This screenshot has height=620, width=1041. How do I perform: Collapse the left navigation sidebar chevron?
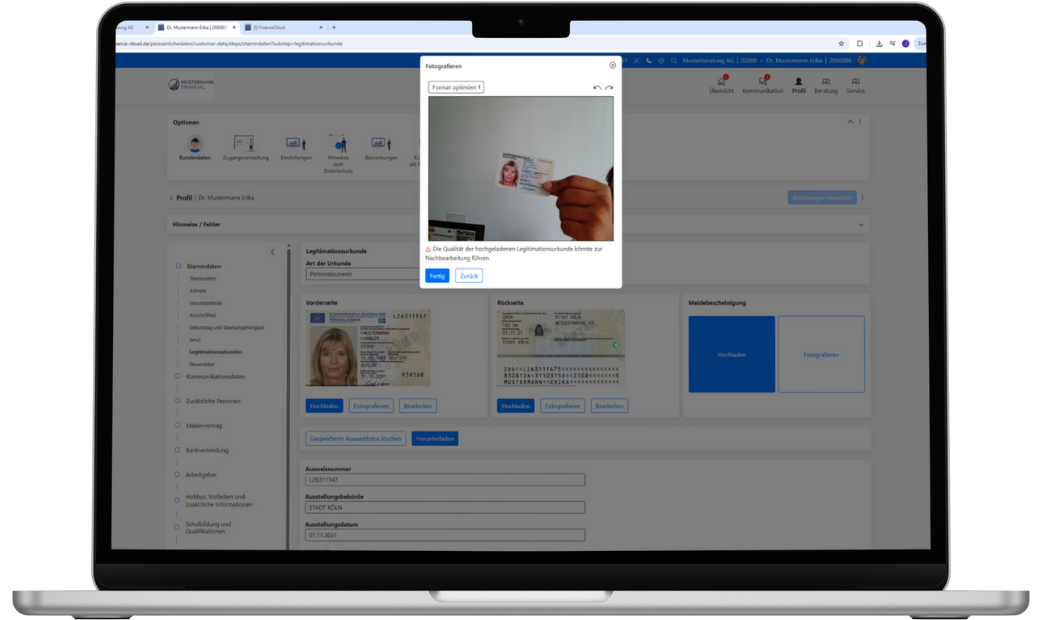[272, 252]
